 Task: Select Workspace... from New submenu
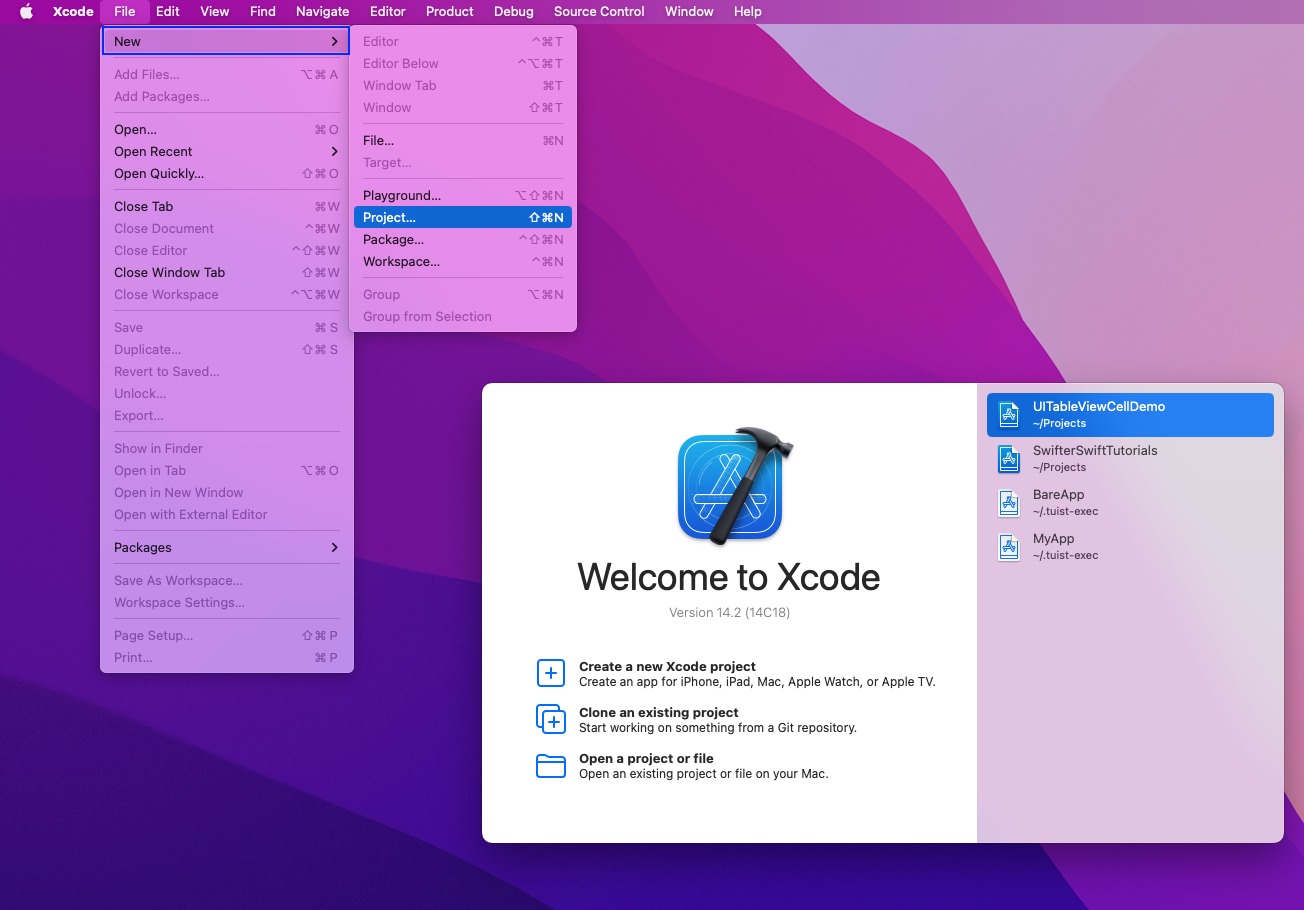463,262
